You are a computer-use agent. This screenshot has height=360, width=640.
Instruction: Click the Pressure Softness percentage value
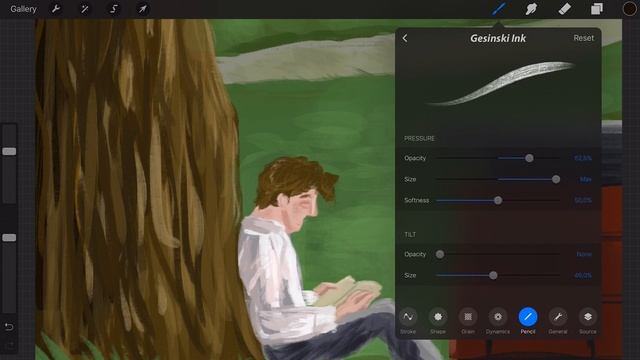pyautogui.click(x=582, y=200)
